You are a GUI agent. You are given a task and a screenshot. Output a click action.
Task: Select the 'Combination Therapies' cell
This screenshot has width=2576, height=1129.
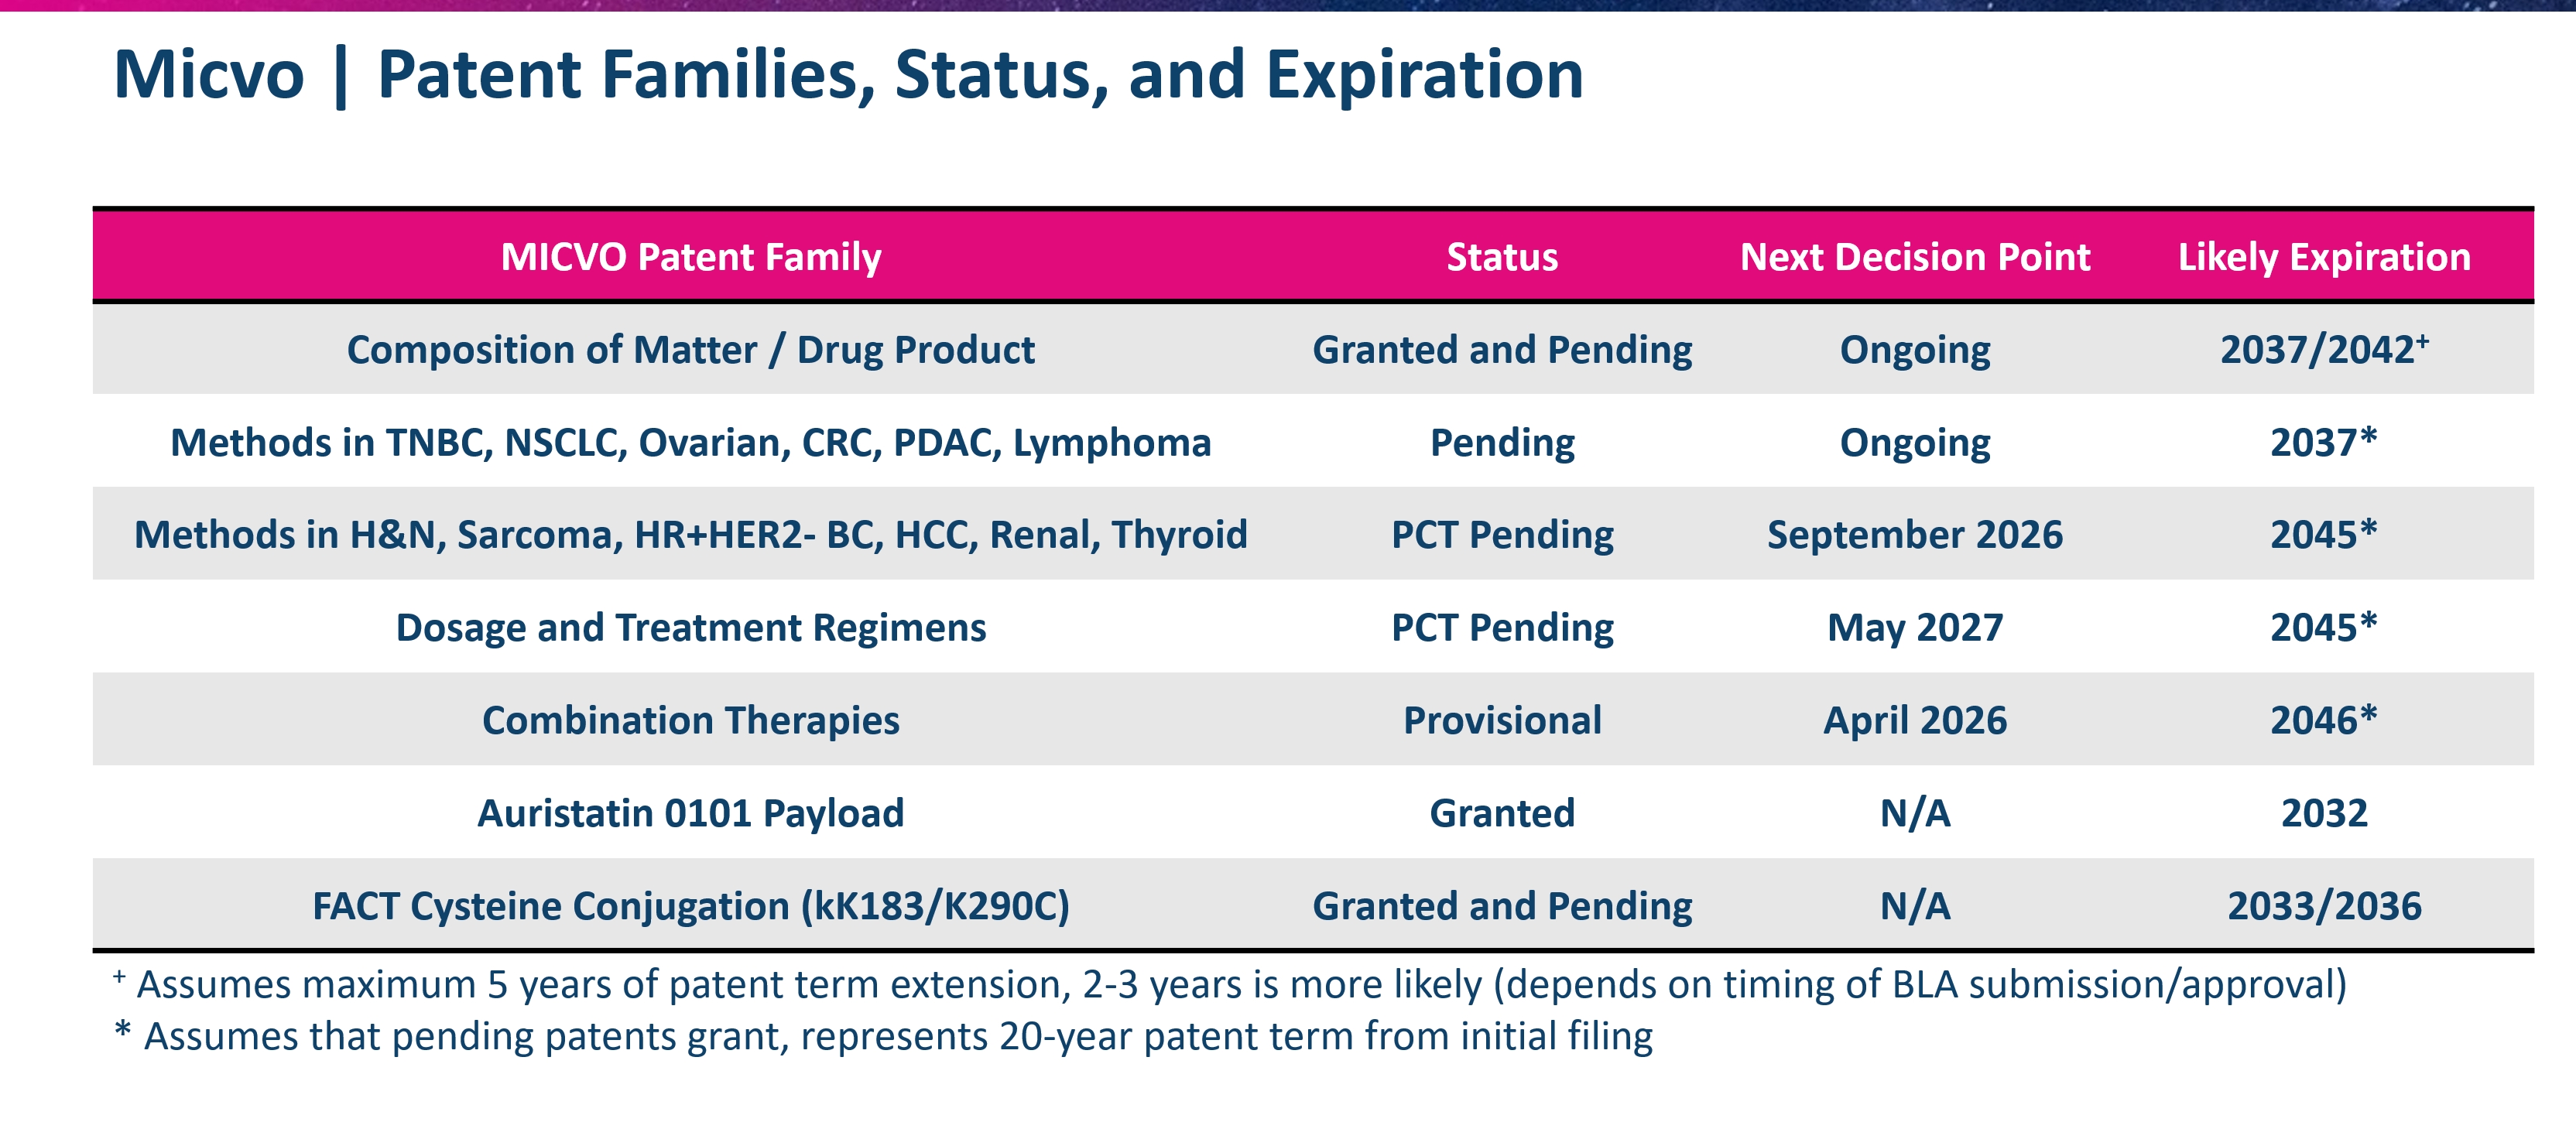pyautogui.click(x=690, y=720)
